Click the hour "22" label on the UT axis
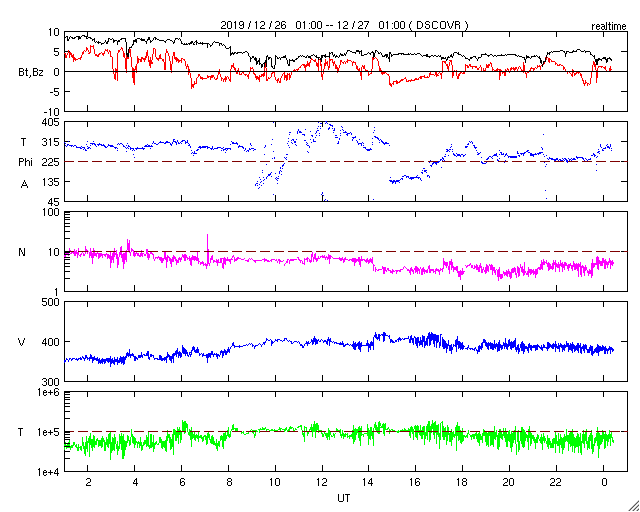The image size is (640, 512). (x=556, y=482)
